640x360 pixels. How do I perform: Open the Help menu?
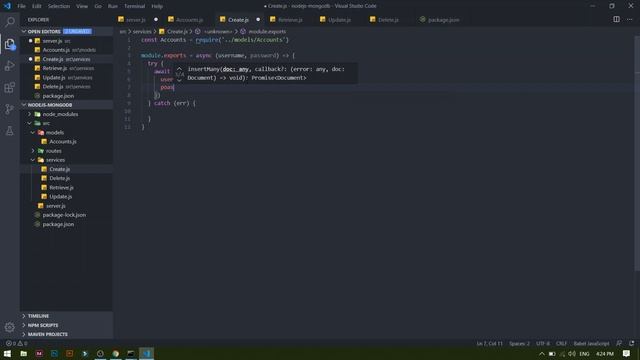(x=157, y=6)
